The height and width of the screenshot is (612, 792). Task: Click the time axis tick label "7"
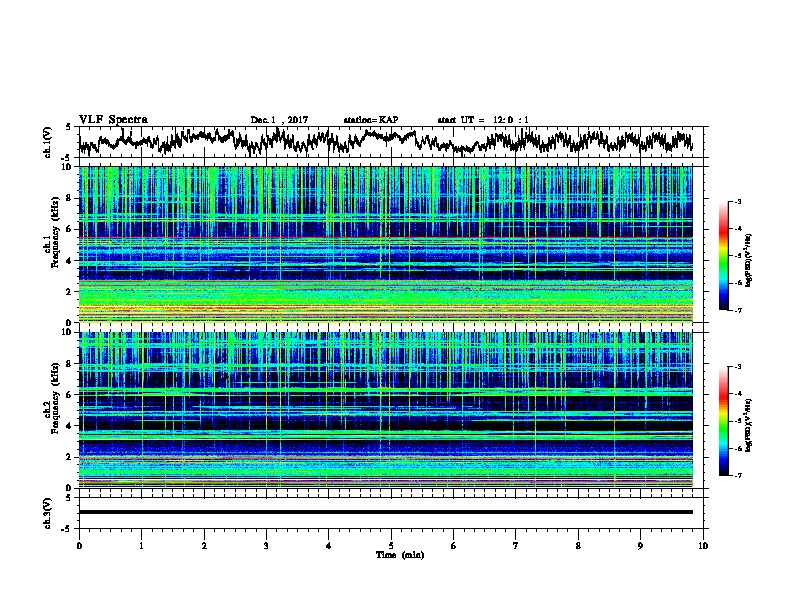[516, 546]
